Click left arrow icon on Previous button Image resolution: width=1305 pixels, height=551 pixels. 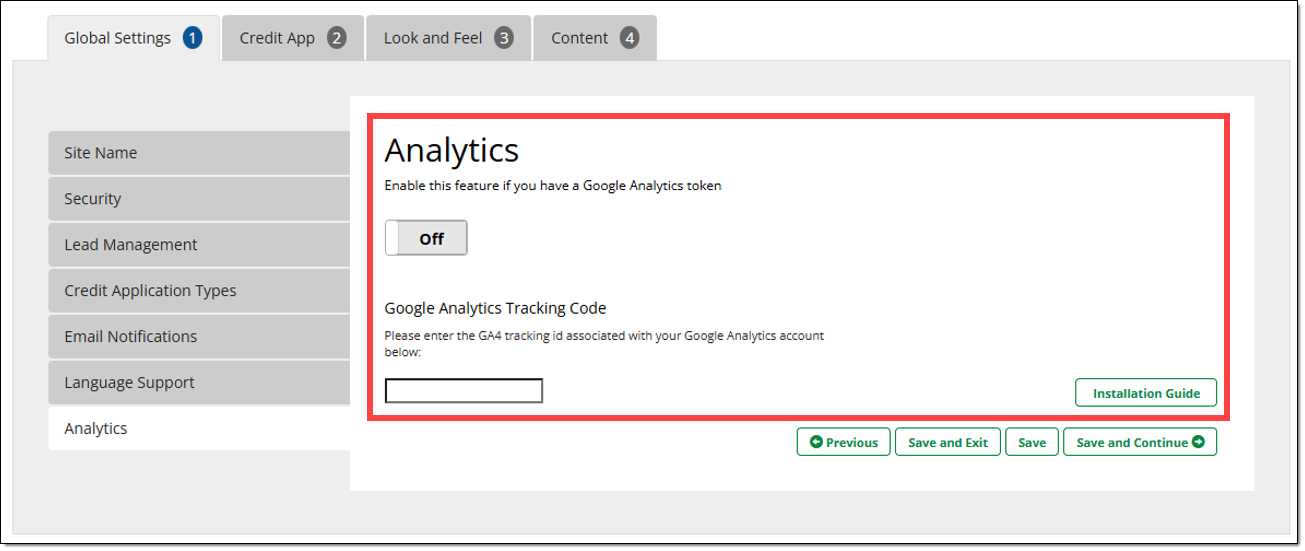(816, 442)
